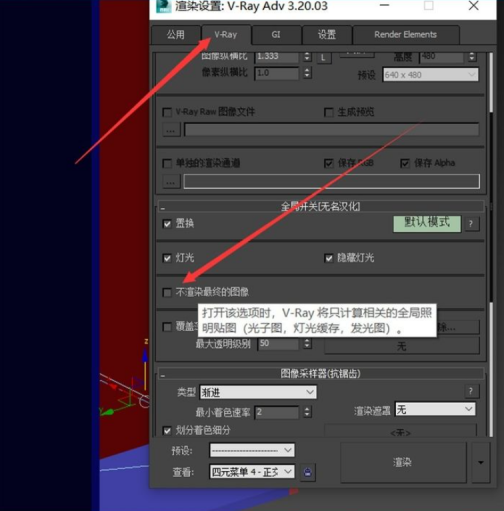Open the render button dropdown arrow

(x=481, y=462)
